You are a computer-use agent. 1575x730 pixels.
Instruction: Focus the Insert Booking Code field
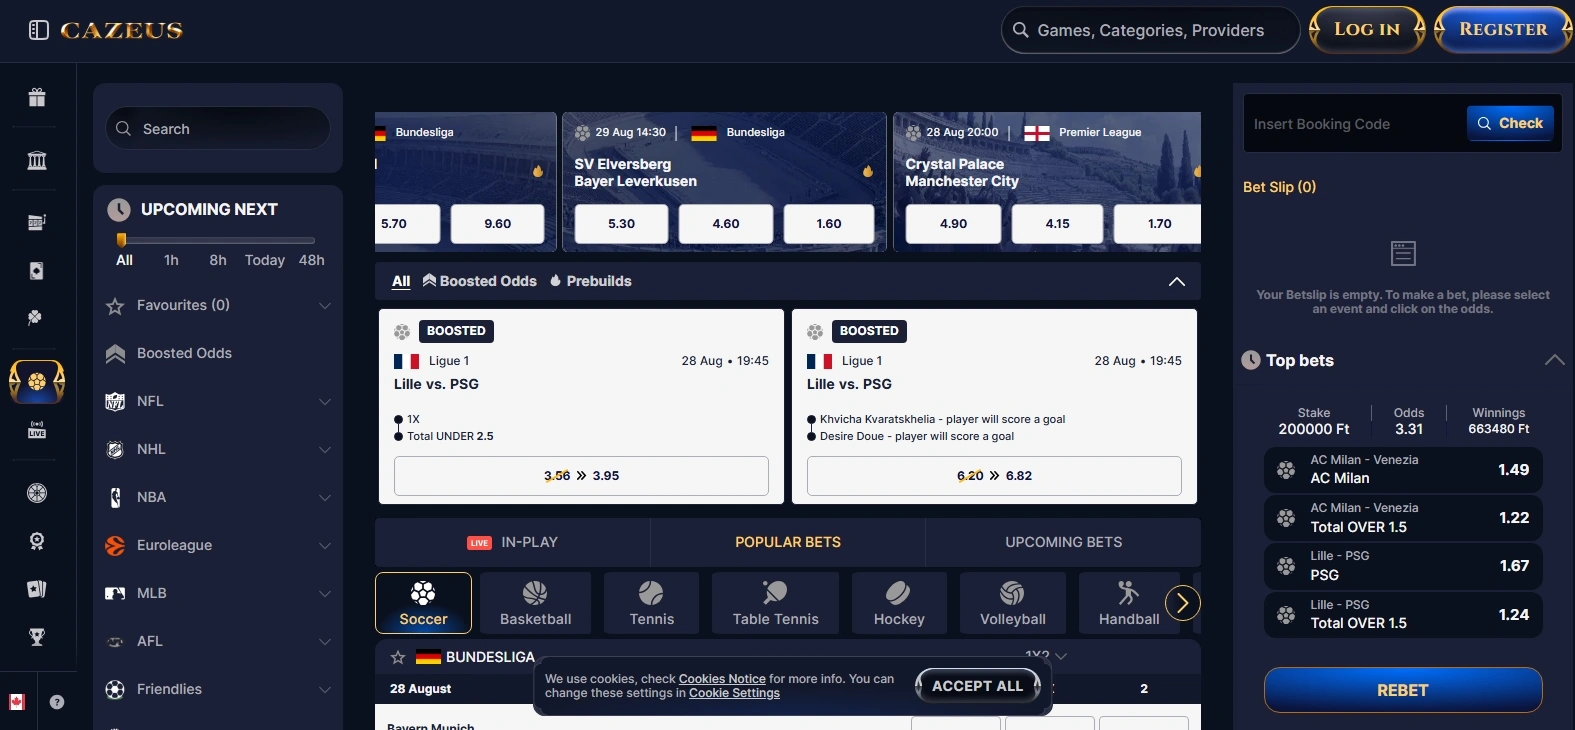tap(1355, 124)
